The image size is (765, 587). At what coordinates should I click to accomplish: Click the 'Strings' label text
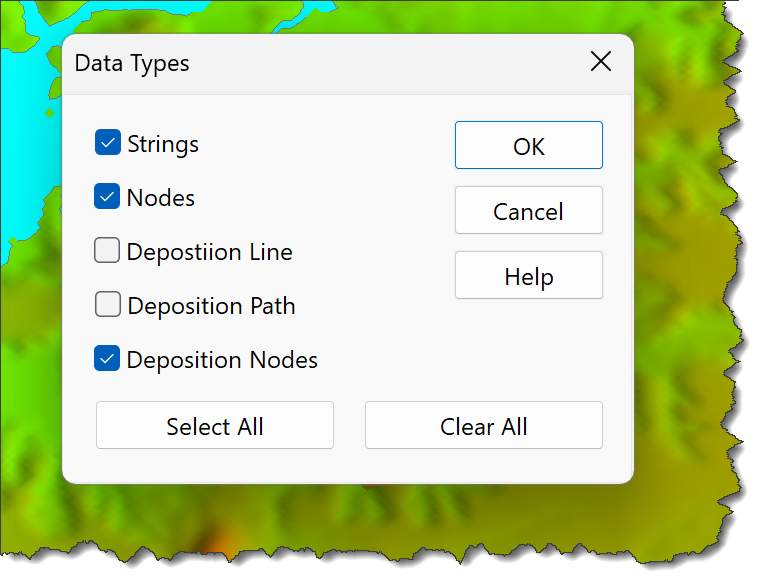click(x=163, y=144)
